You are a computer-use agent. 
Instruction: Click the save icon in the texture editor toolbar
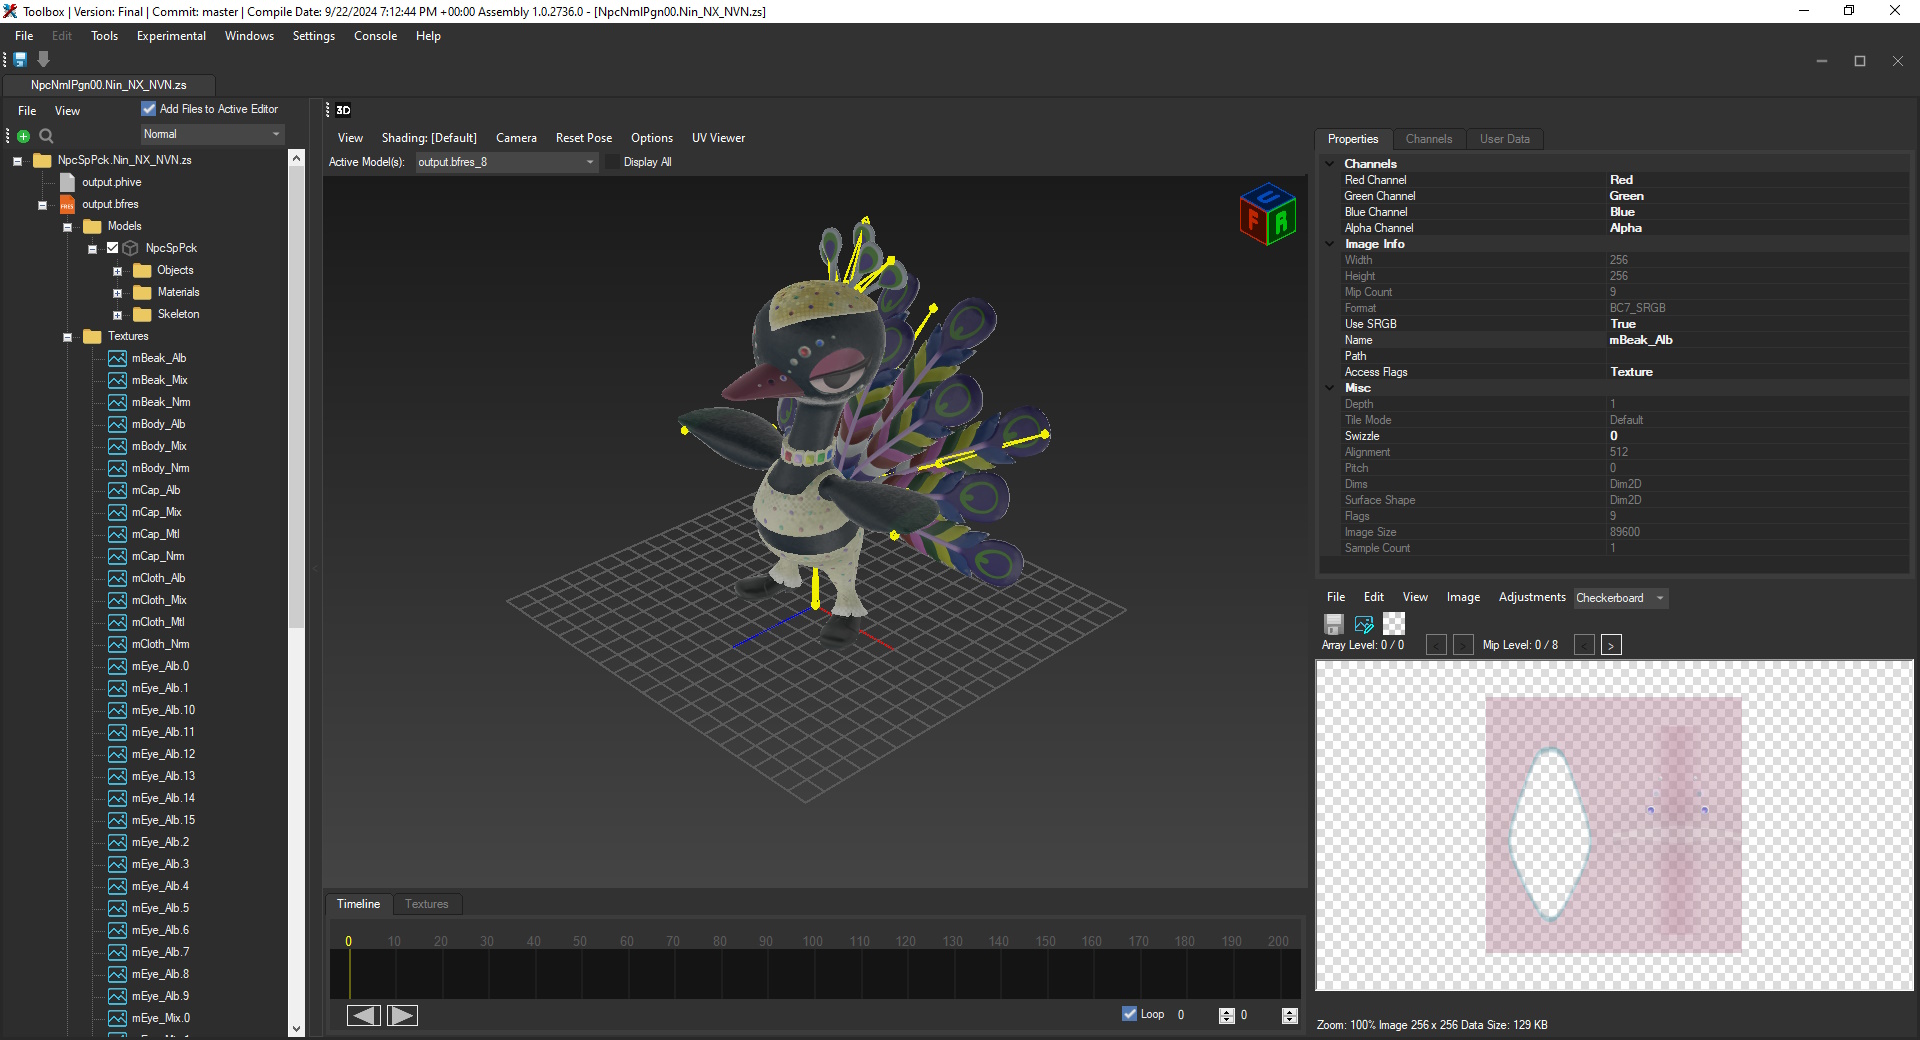[x=1334, y=624]
